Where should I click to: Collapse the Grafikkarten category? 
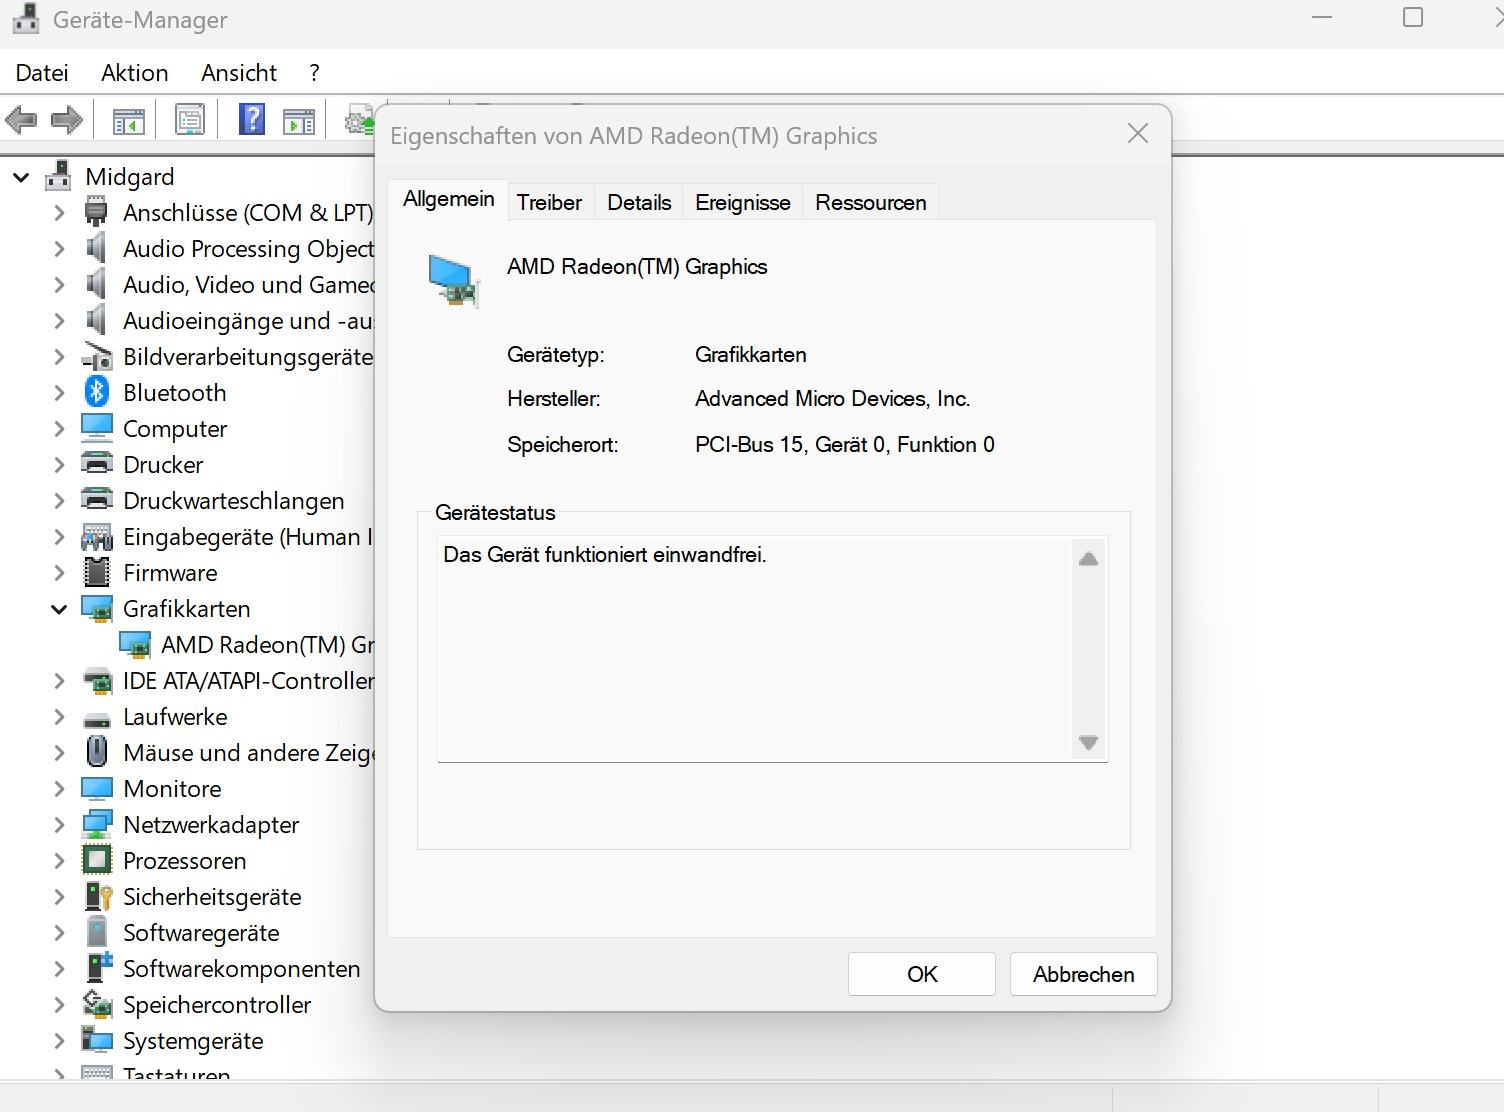click(59, 609)
